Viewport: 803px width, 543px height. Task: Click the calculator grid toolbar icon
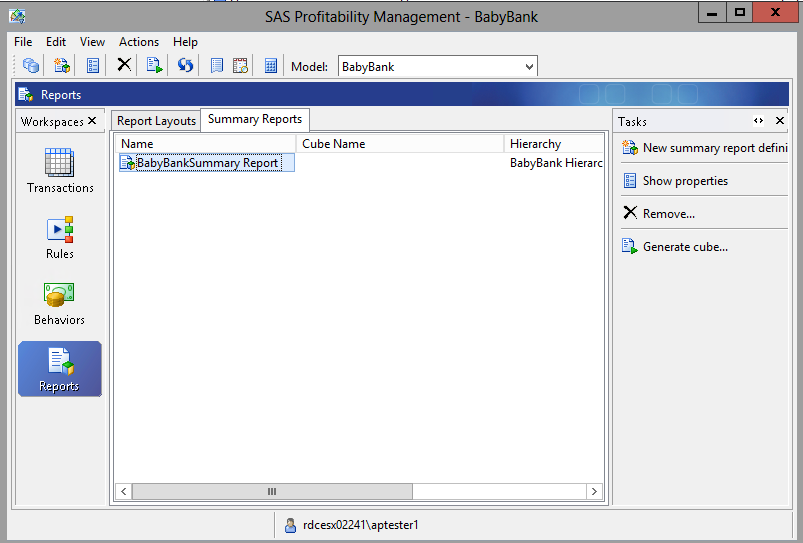270,66
